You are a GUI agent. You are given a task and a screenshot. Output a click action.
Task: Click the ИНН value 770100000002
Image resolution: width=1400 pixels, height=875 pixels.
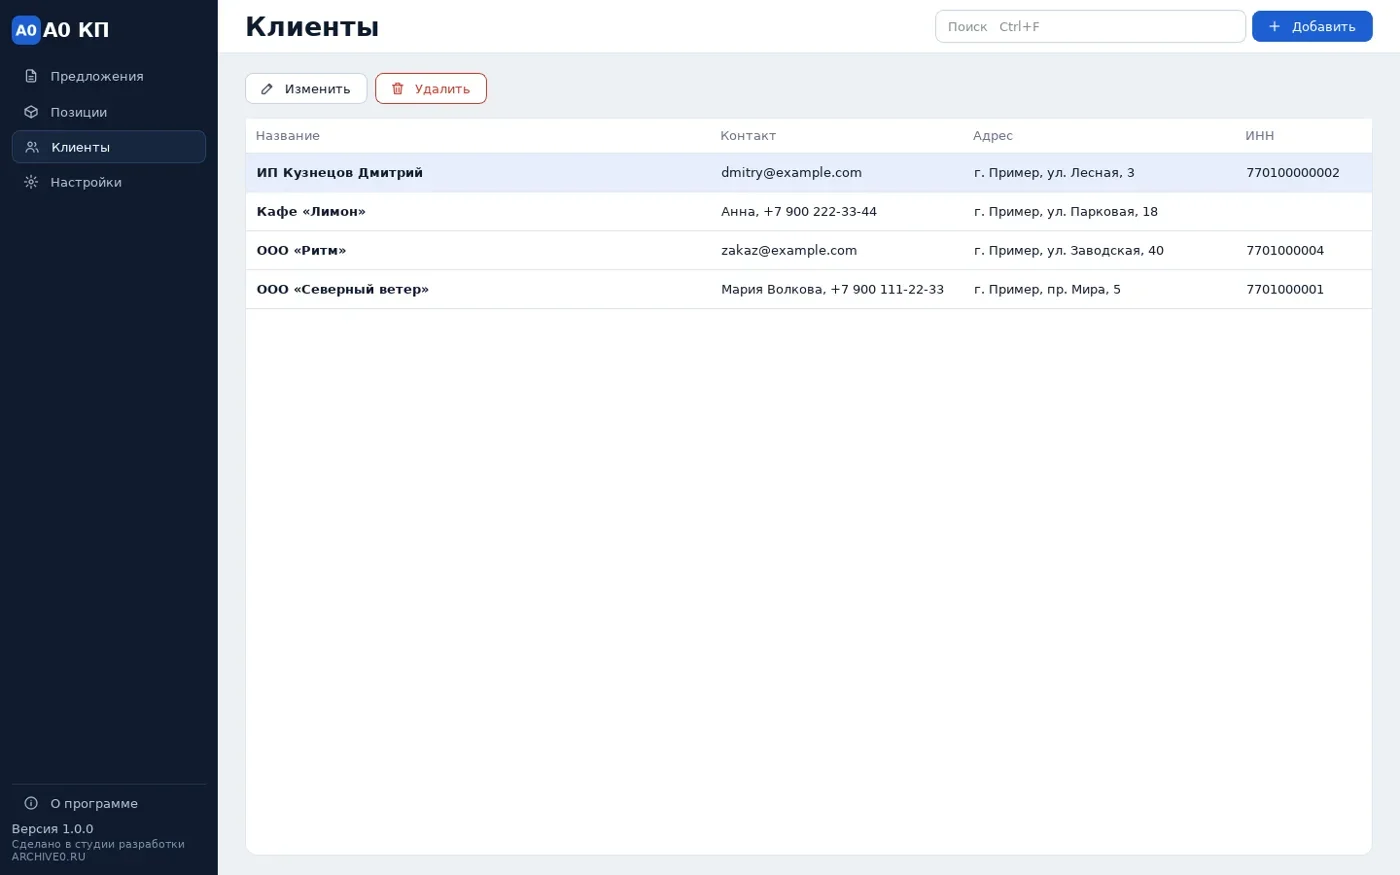[1293, 173]
